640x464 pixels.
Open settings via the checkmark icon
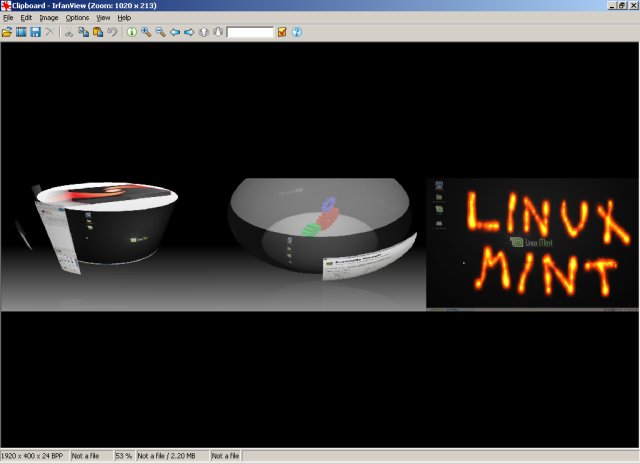click(282, 32)
